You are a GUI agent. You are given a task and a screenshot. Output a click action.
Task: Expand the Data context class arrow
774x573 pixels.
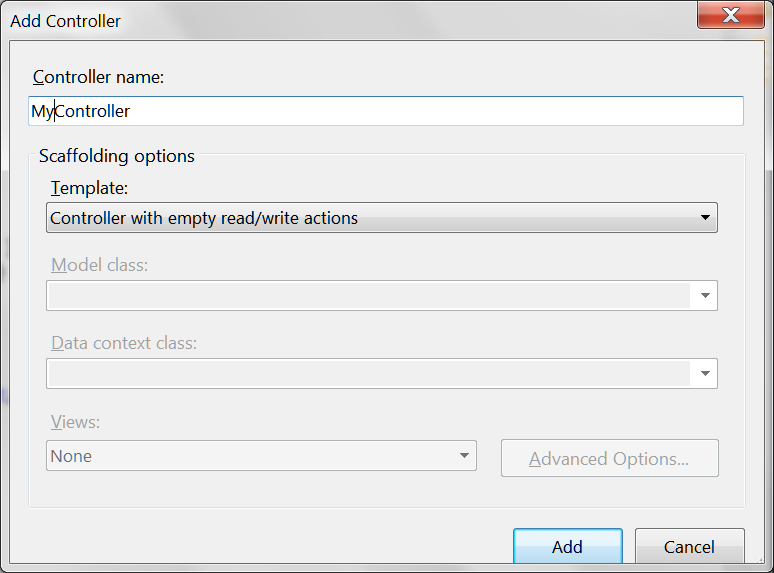coord(705,373)
